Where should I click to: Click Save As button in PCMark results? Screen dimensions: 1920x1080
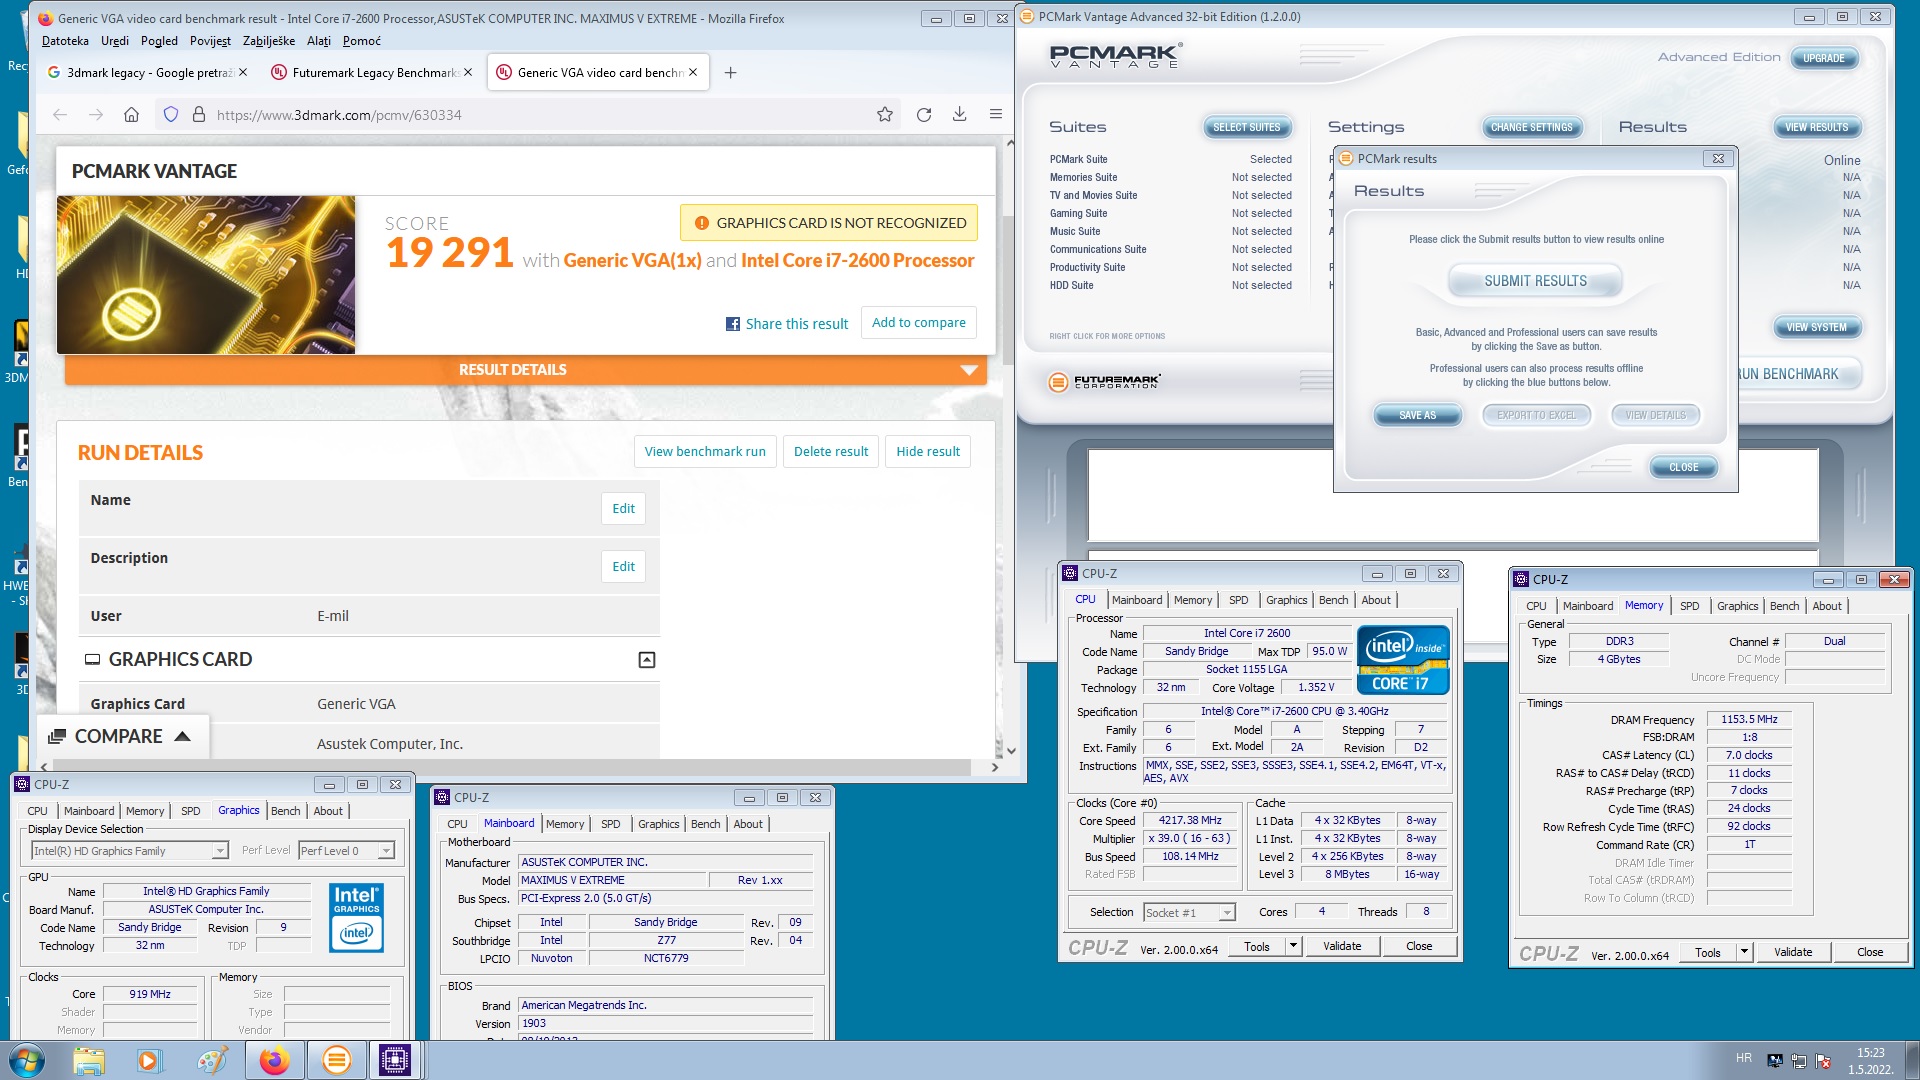click(1417, 415)
